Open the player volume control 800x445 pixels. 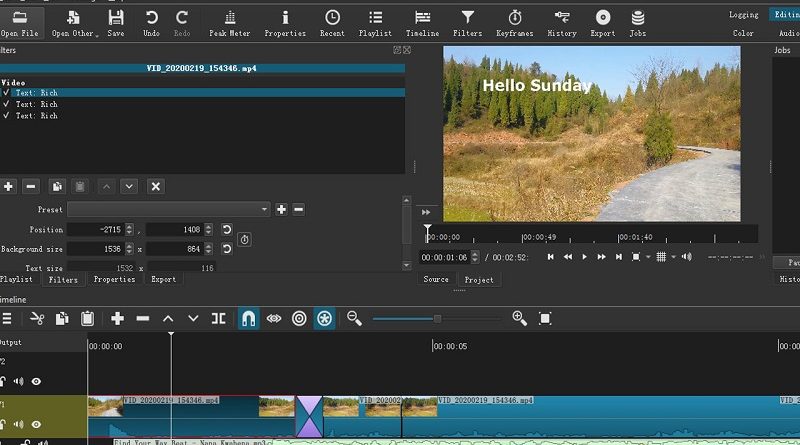point(686,257)
